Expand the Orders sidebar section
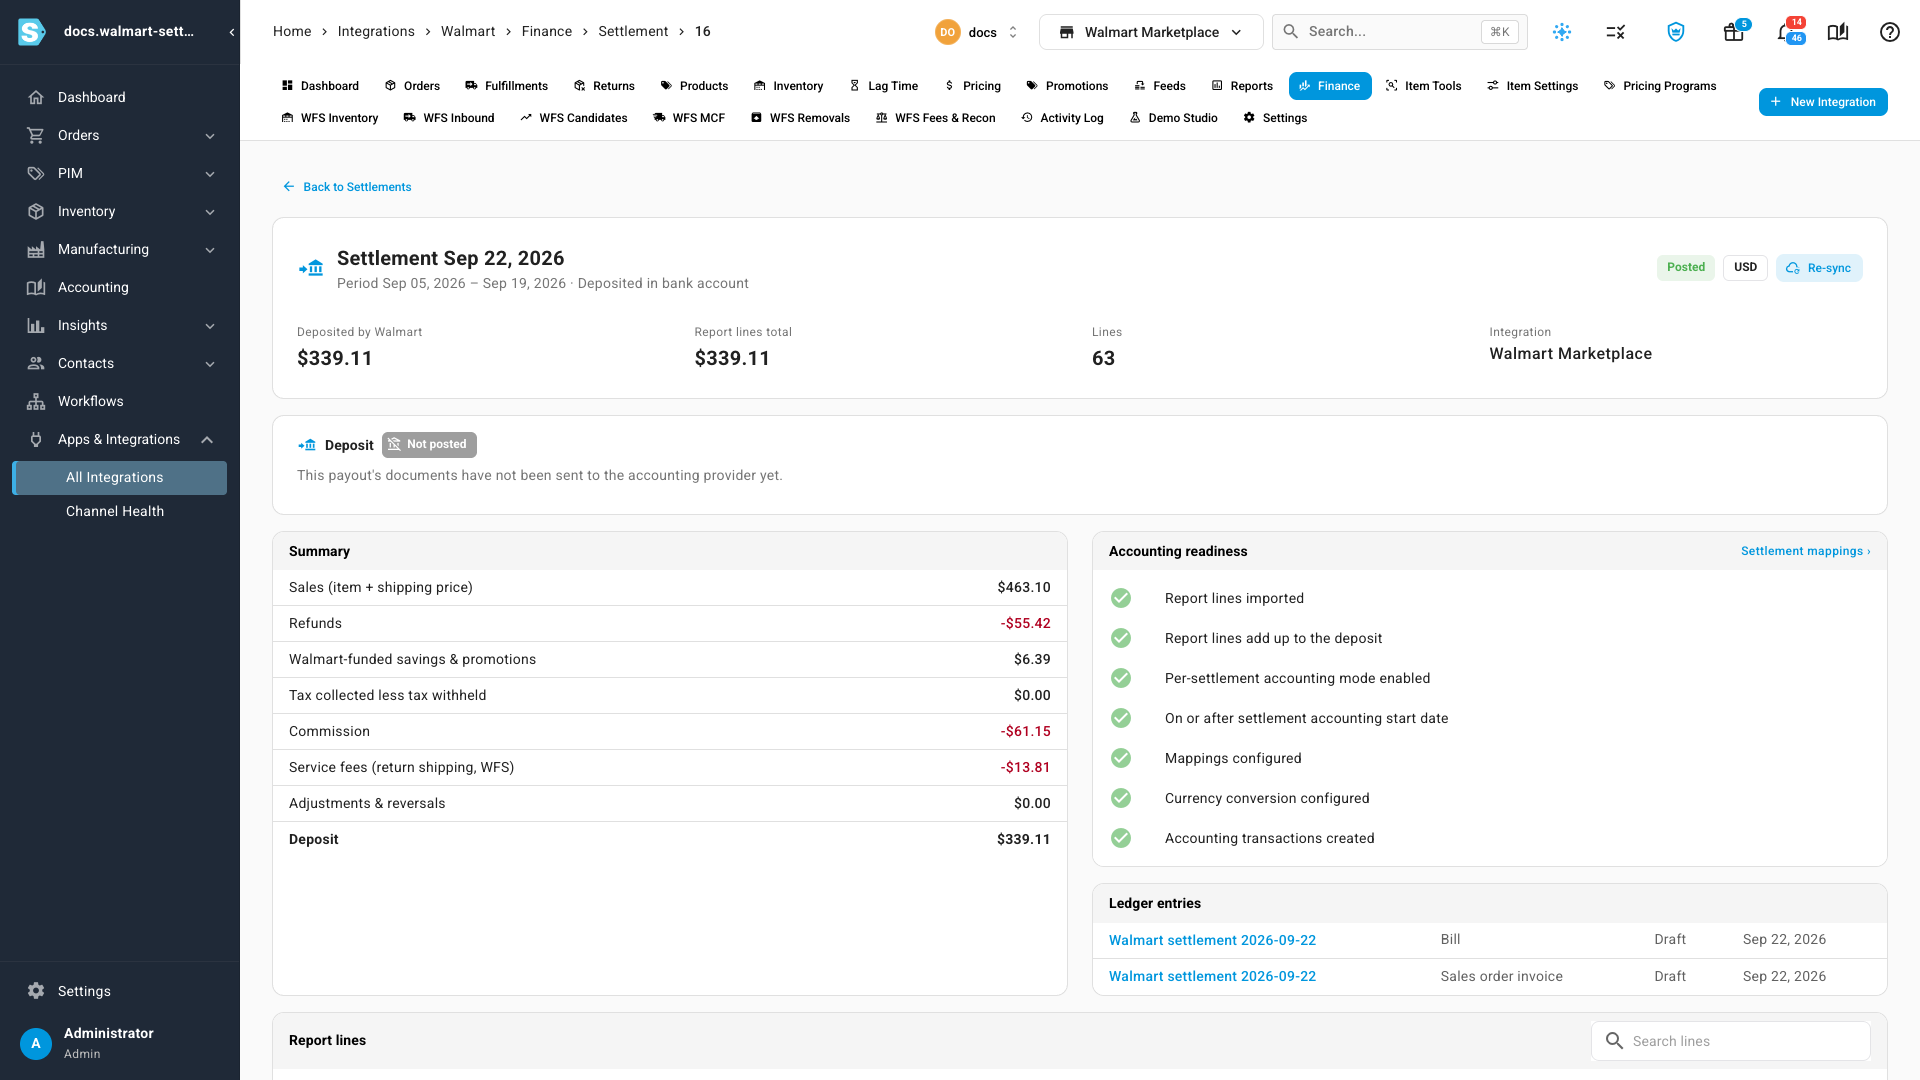The height and width of the screenshot is (1080, 1920). pos(120,135)
